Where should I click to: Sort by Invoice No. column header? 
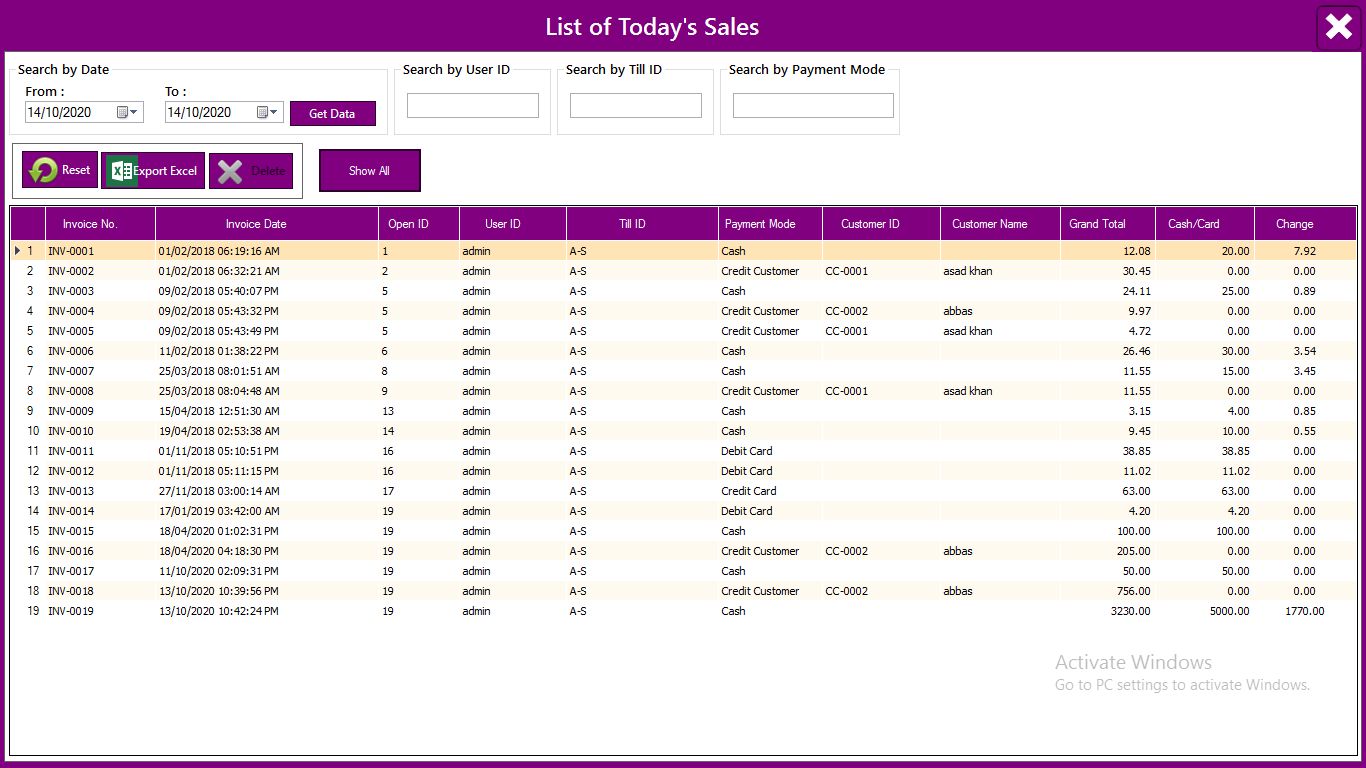tap(90, 224)
